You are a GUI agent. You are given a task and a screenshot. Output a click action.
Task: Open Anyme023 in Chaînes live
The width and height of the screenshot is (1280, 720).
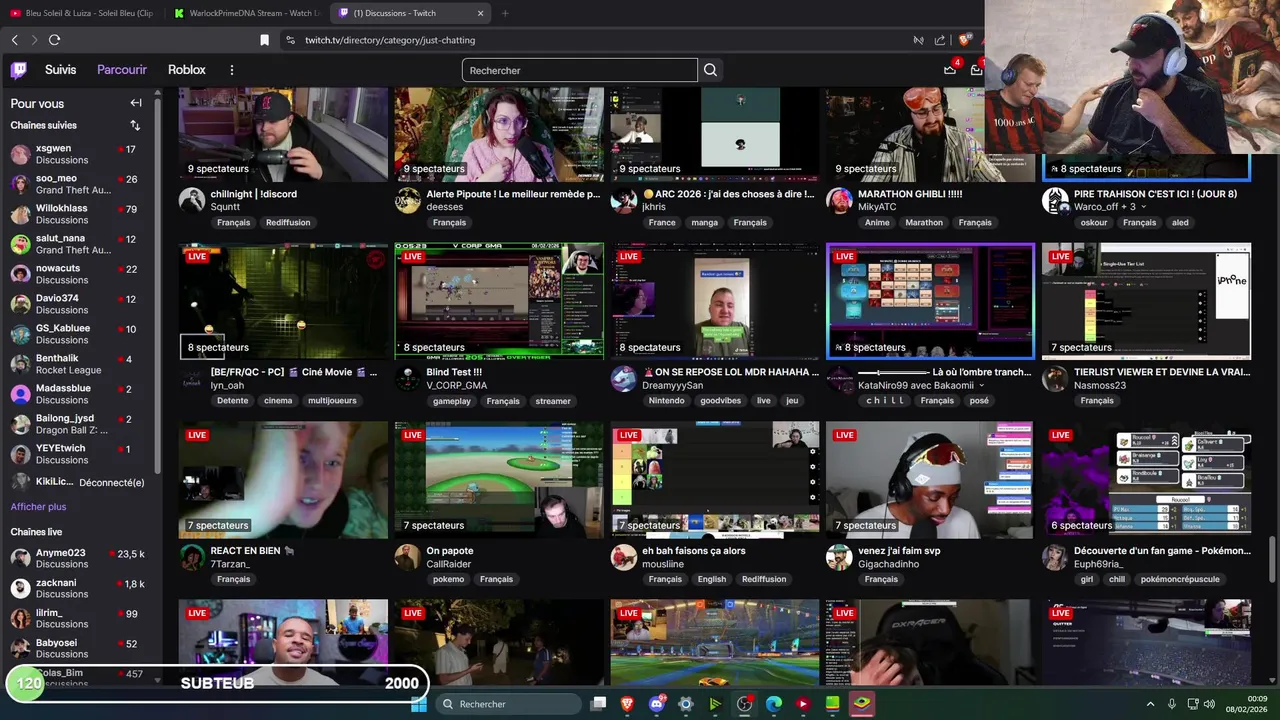[x=80, y=558]
